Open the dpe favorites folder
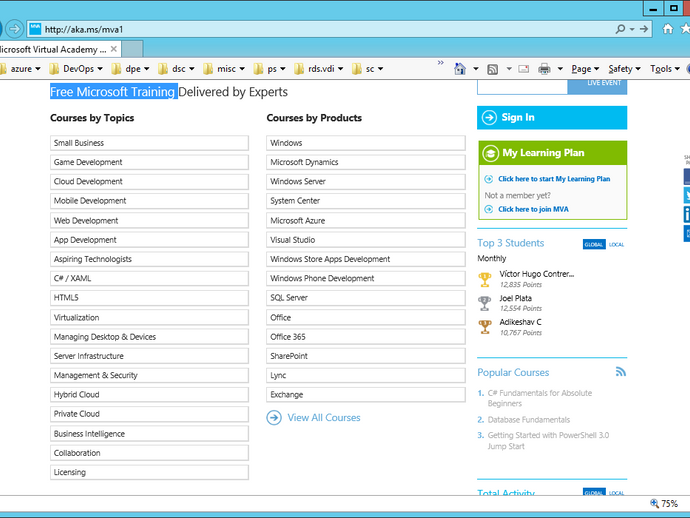Image resolution: width=690 pixels, height=518 pixels. pos(130,69)
